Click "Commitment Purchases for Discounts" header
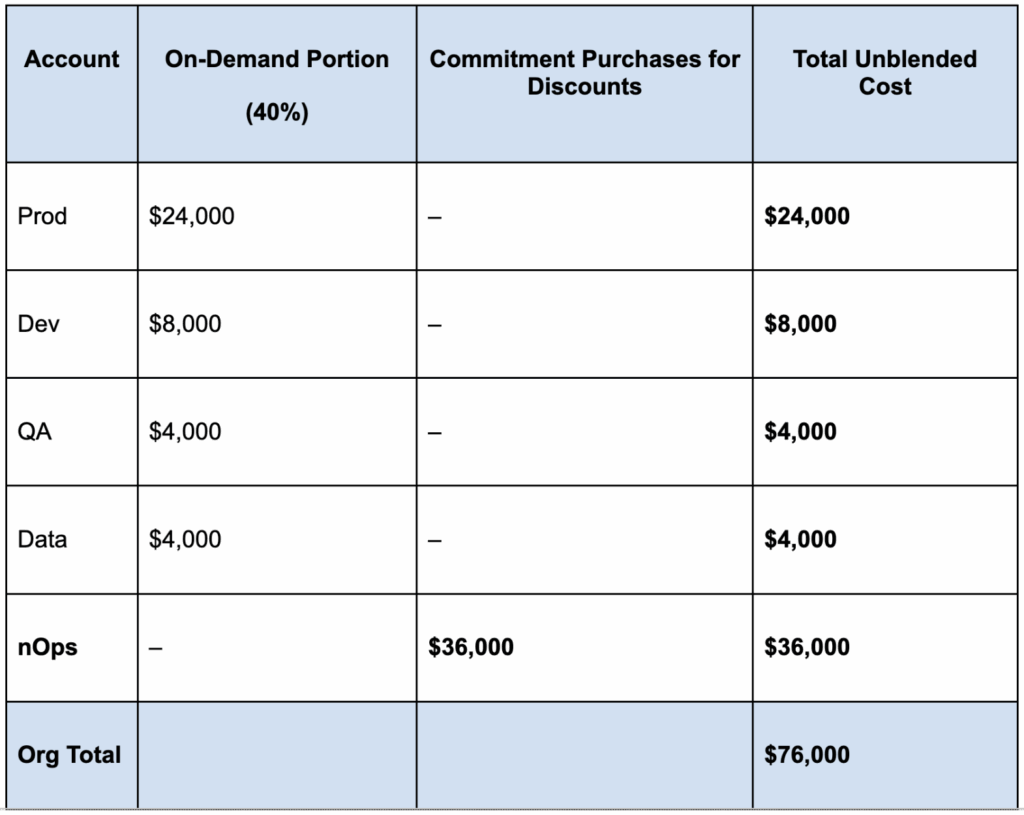The image size is (1024, 815). click(585, 73)
